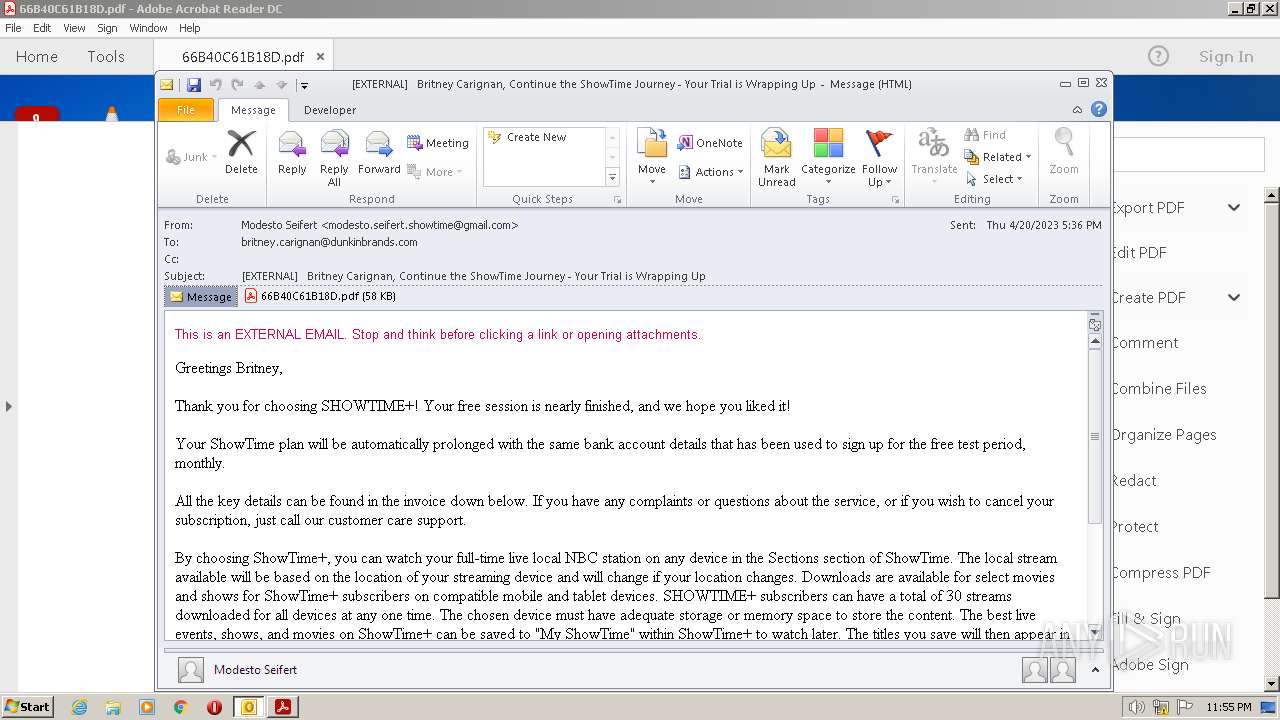This screenshot has width=1280, height=720.
Task: Click the message scrollbar up arrow
Action: (1095, 341)
